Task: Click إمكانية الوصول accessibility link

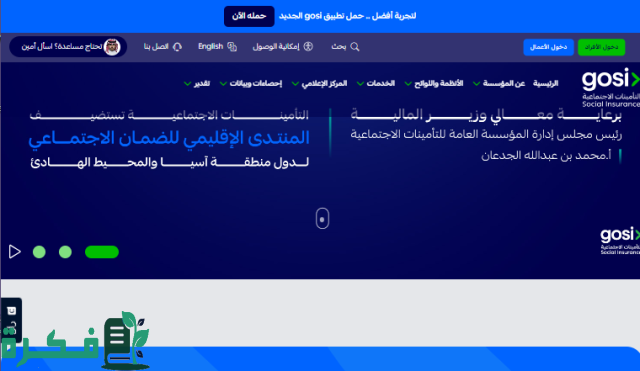Action: pos(276,47)
